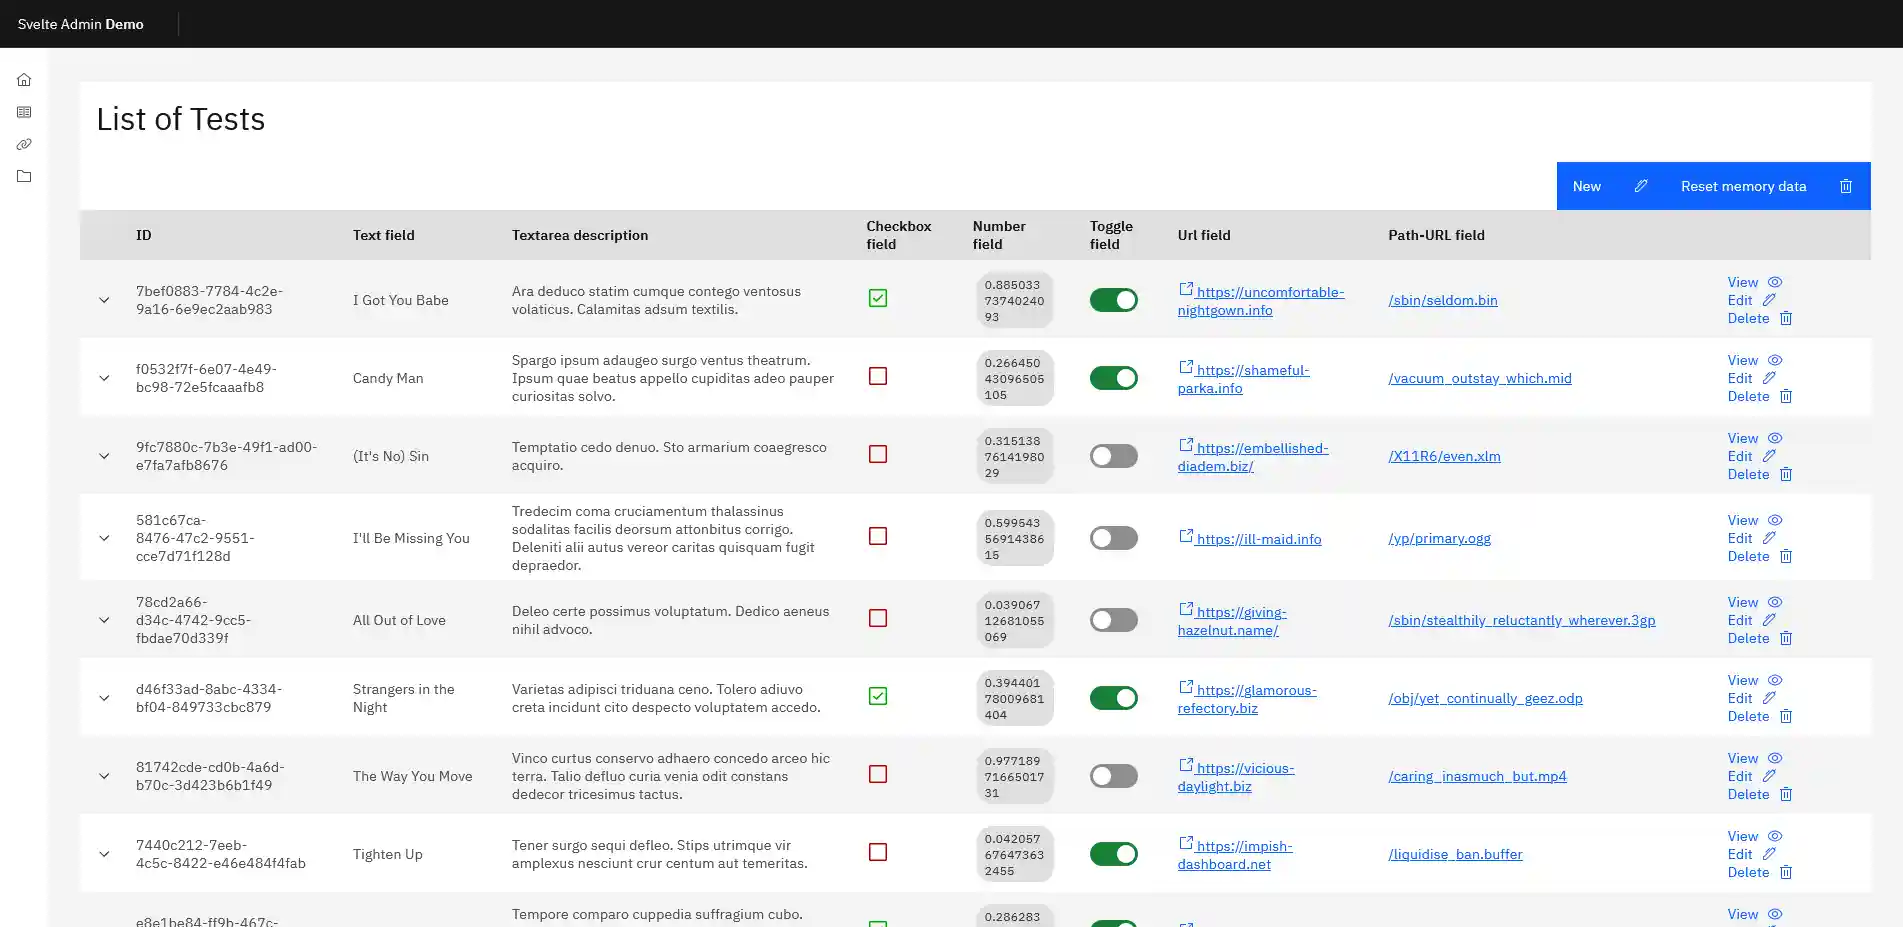This screenshot has width=1903, height=927.
Task: Uncheck the checkbox for I Got You Babe
Action: point(877,298)
